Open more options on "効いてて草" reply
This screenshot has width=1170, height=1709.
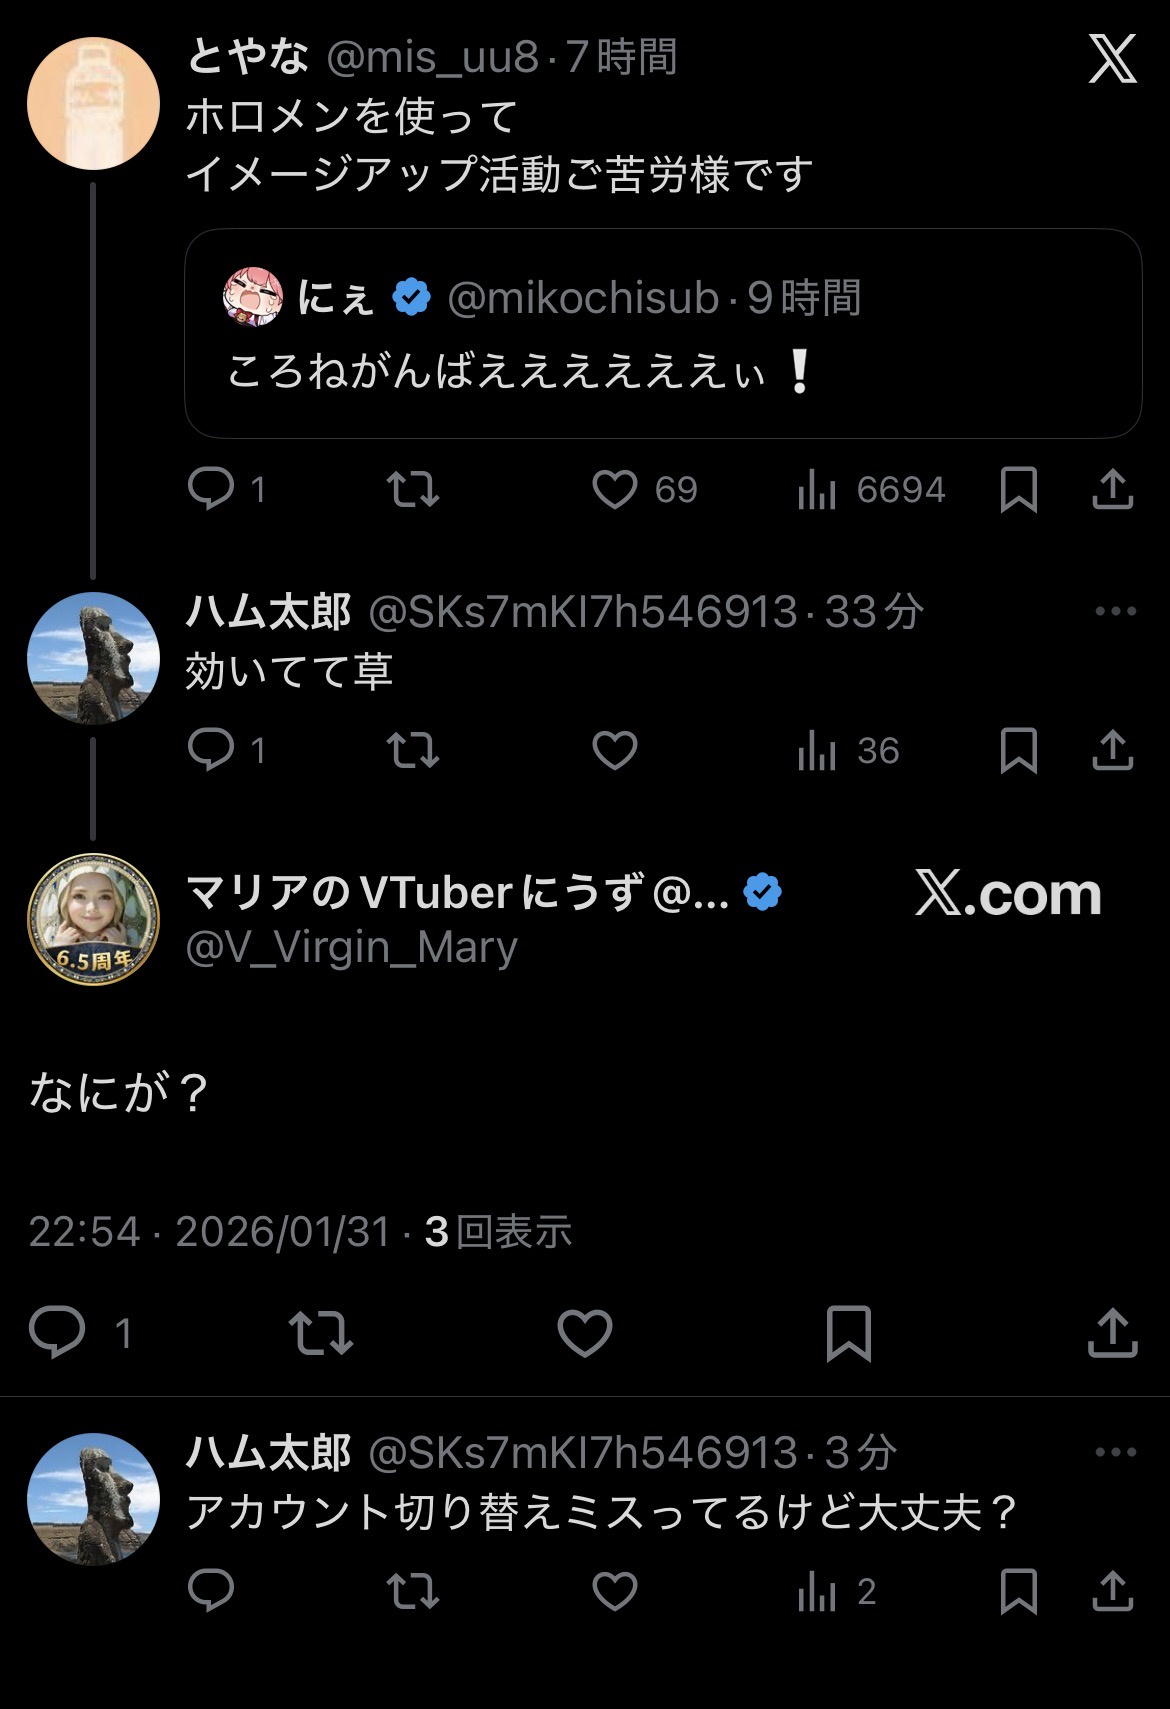tap(1116, 611)
